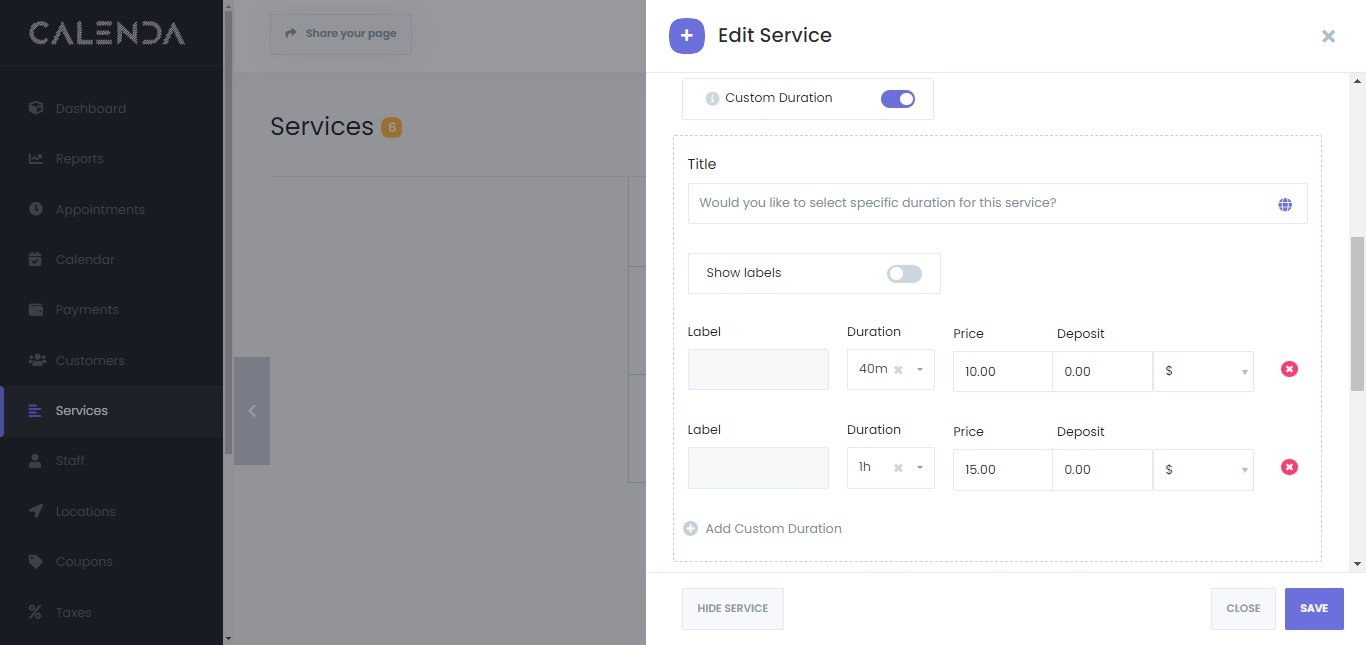Clear the 1h duration selection

[898, 468]
